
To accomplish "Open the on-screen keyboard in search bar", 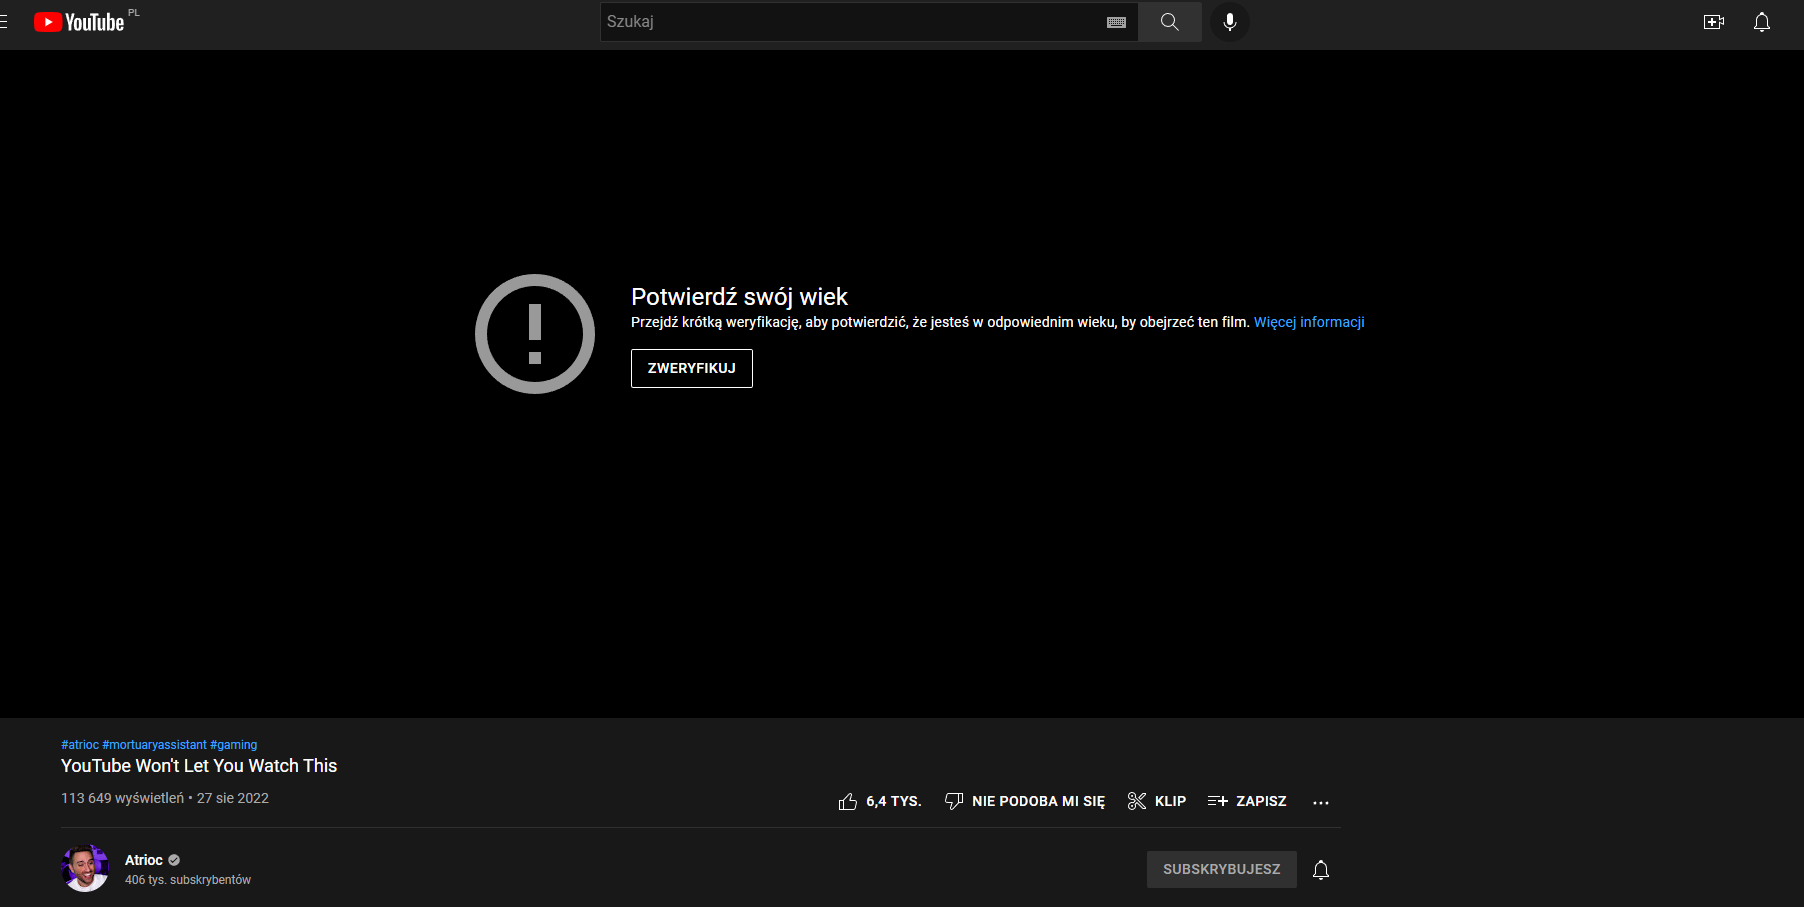I will 1115,21.
